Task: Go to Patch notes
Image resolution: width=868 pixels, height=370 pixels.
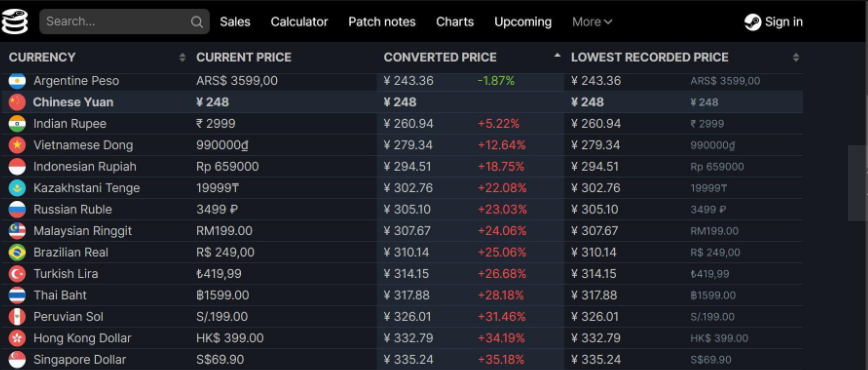Action: coord(382,22)
